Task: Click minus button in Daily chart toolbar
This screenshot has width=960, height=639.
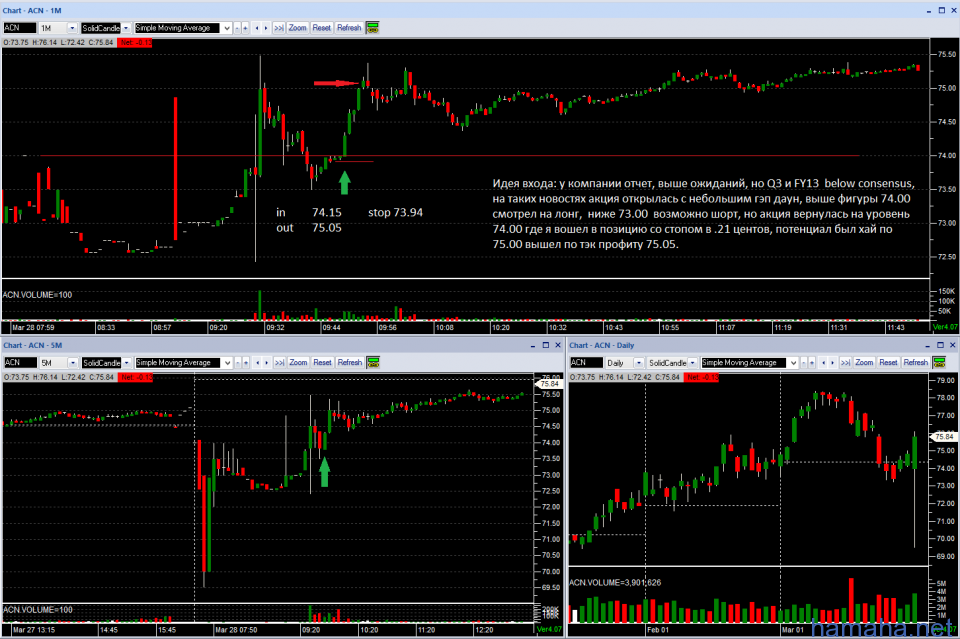Action: pyautogui.click(x=804, y=362)
